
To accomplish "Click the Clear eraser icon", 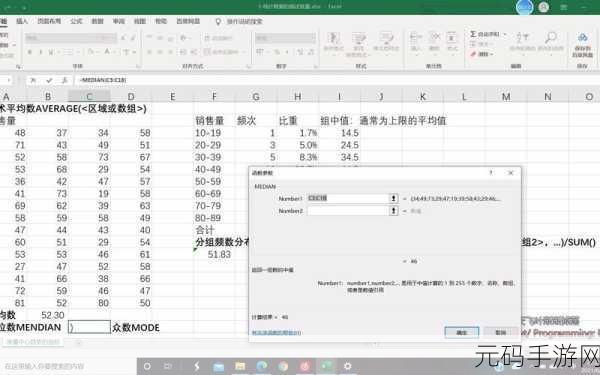I will pos(473,54).
